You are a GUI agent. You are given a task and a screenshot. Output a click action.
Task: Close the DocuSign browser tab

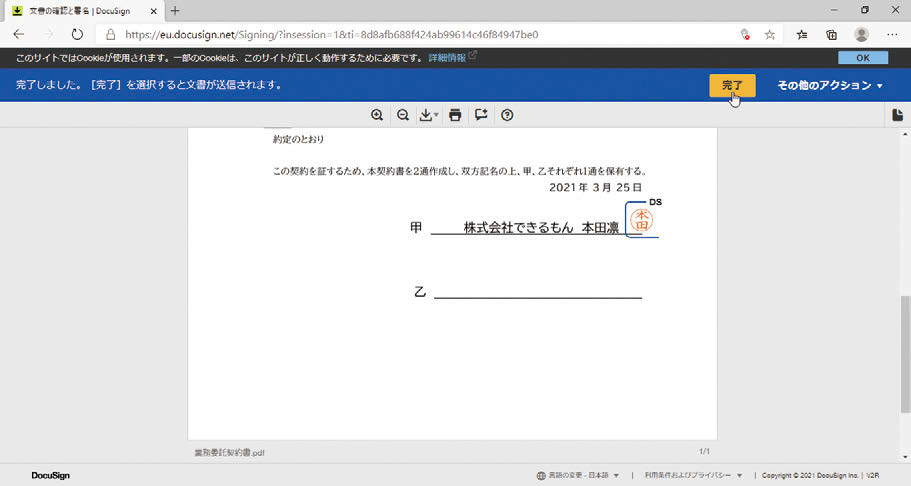(x=153, y=11)
